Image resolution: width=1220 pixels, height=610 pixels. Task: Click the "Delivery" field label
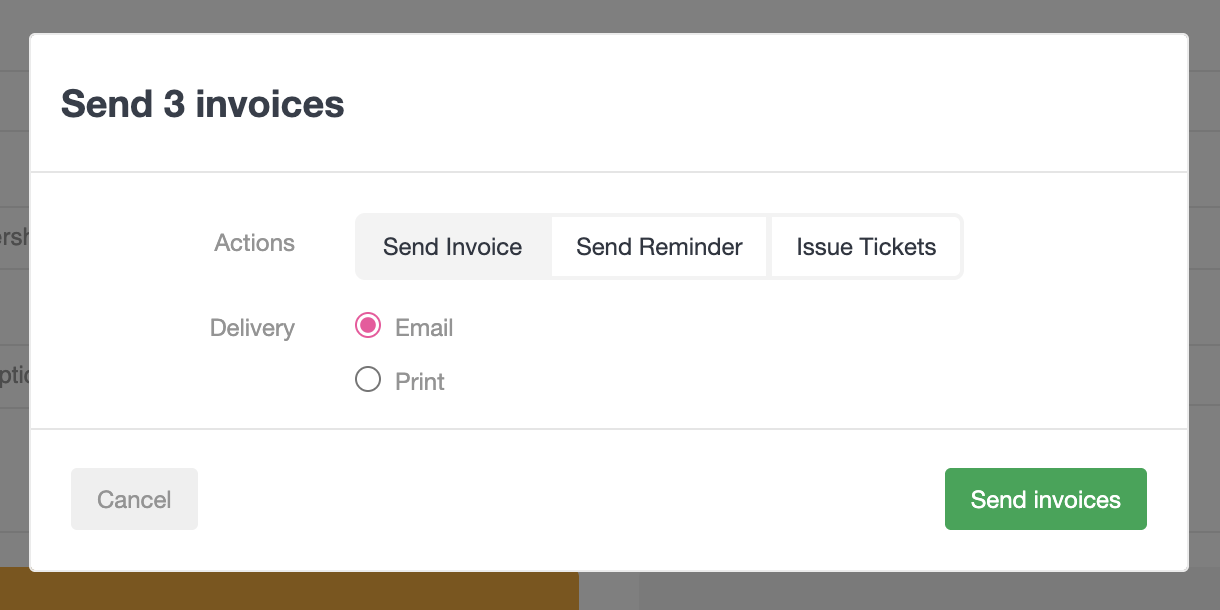[x=252, y=328]
